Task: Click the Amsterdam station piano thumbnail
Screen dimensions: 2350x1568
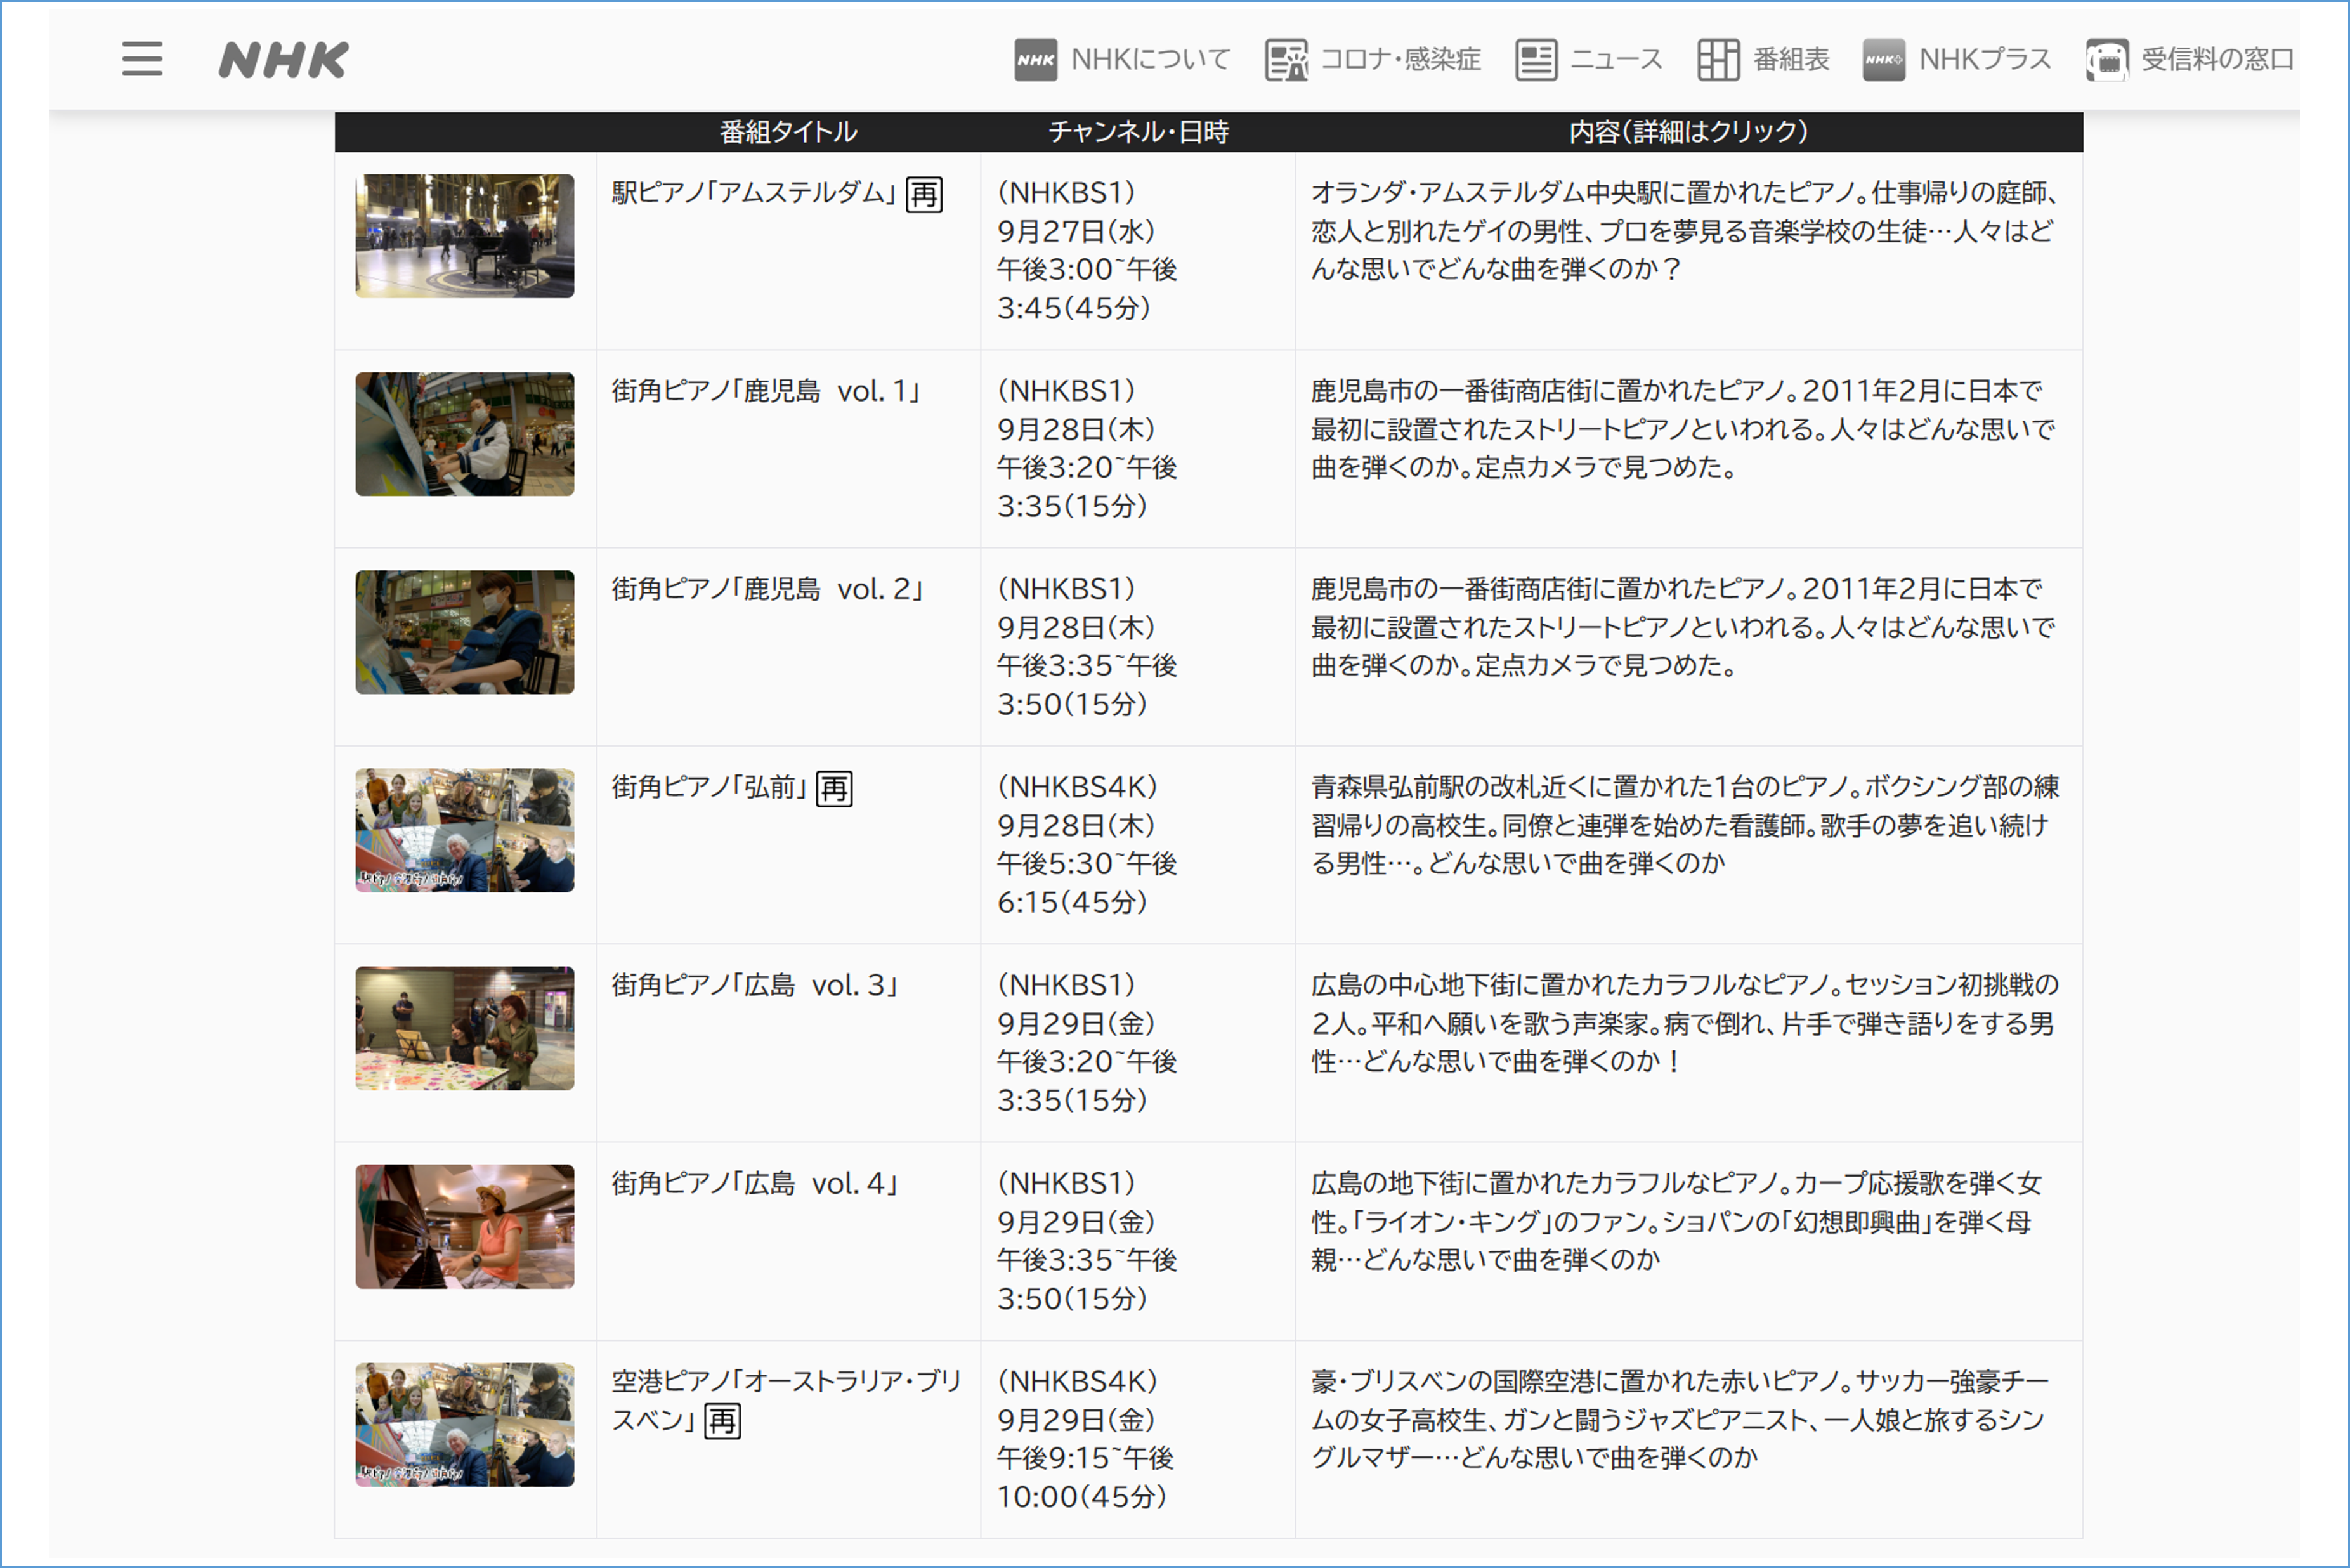Action: 465,236
